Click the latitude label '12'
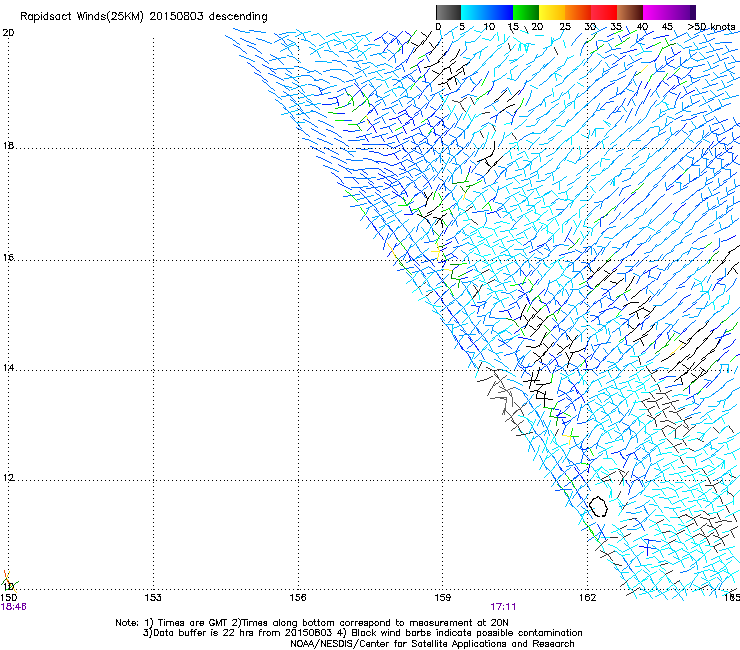The width and height of the screenshot is (740, 650). [x=8, y=478]
